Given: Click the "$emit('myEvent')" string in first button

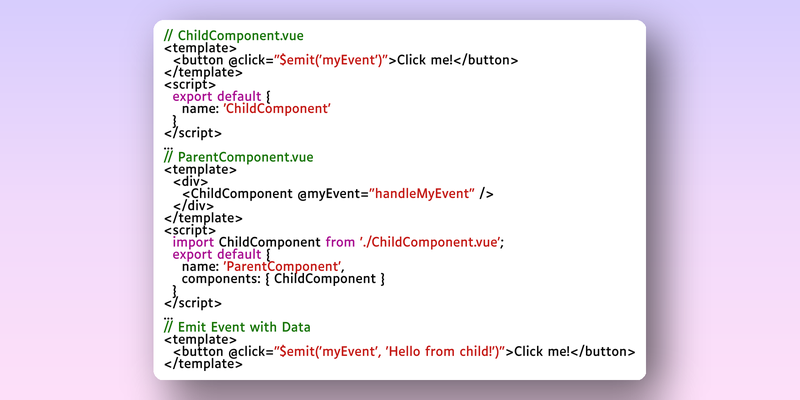Looking at the screenshot, I should [x=332, y=60].
